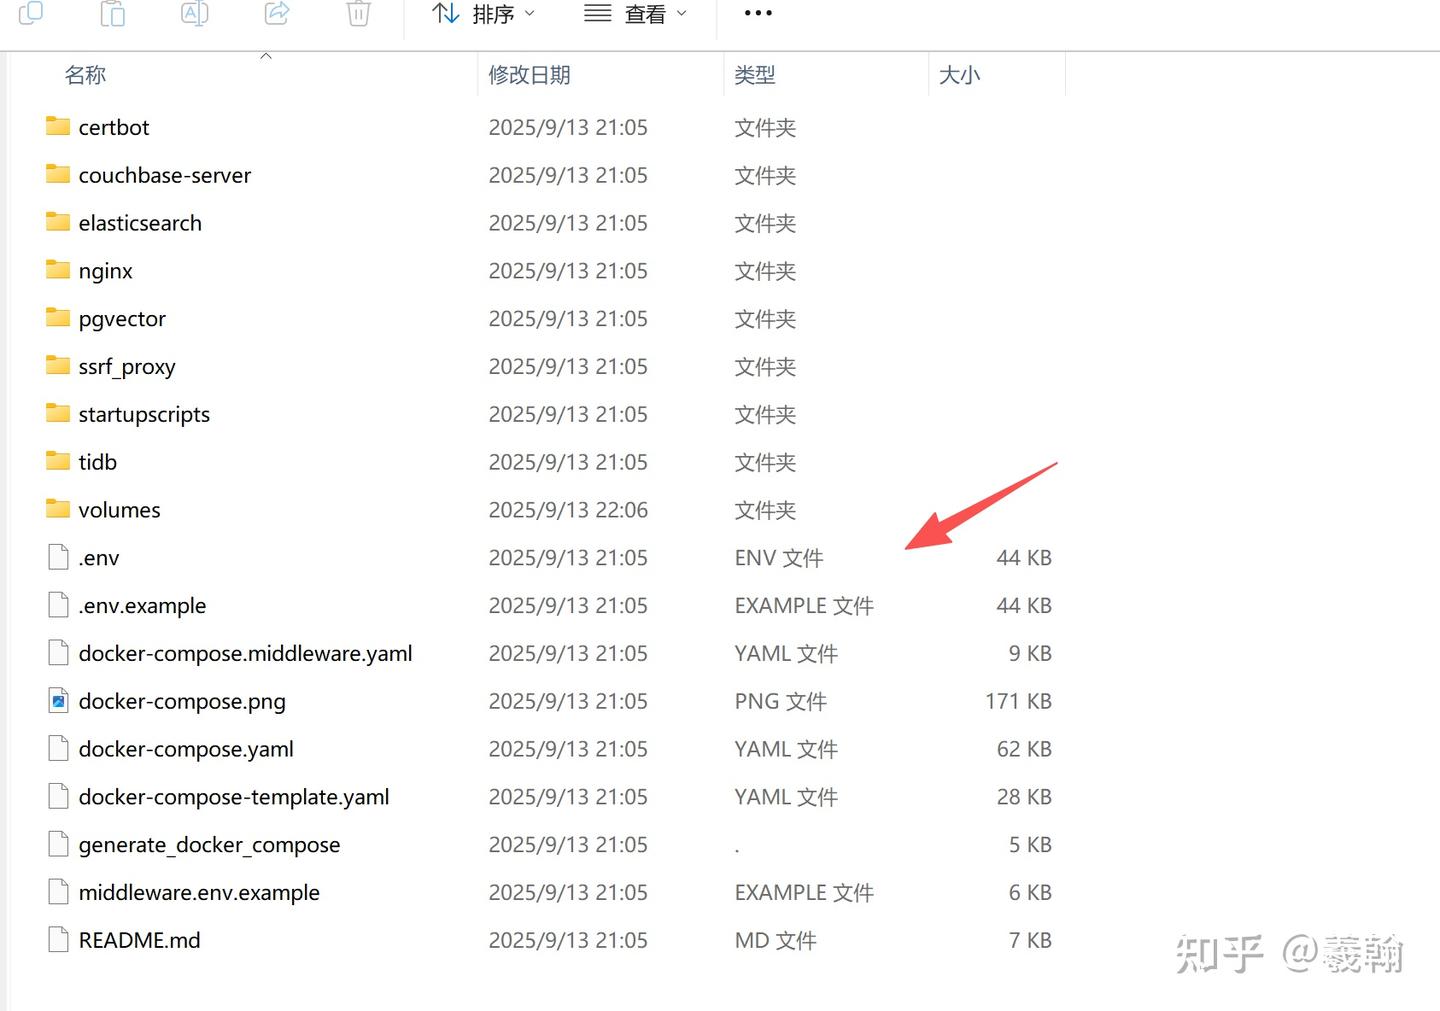Select the docker-compose.yaml file name
The height and width of the screenshot is (1011, 1440).
186,749
